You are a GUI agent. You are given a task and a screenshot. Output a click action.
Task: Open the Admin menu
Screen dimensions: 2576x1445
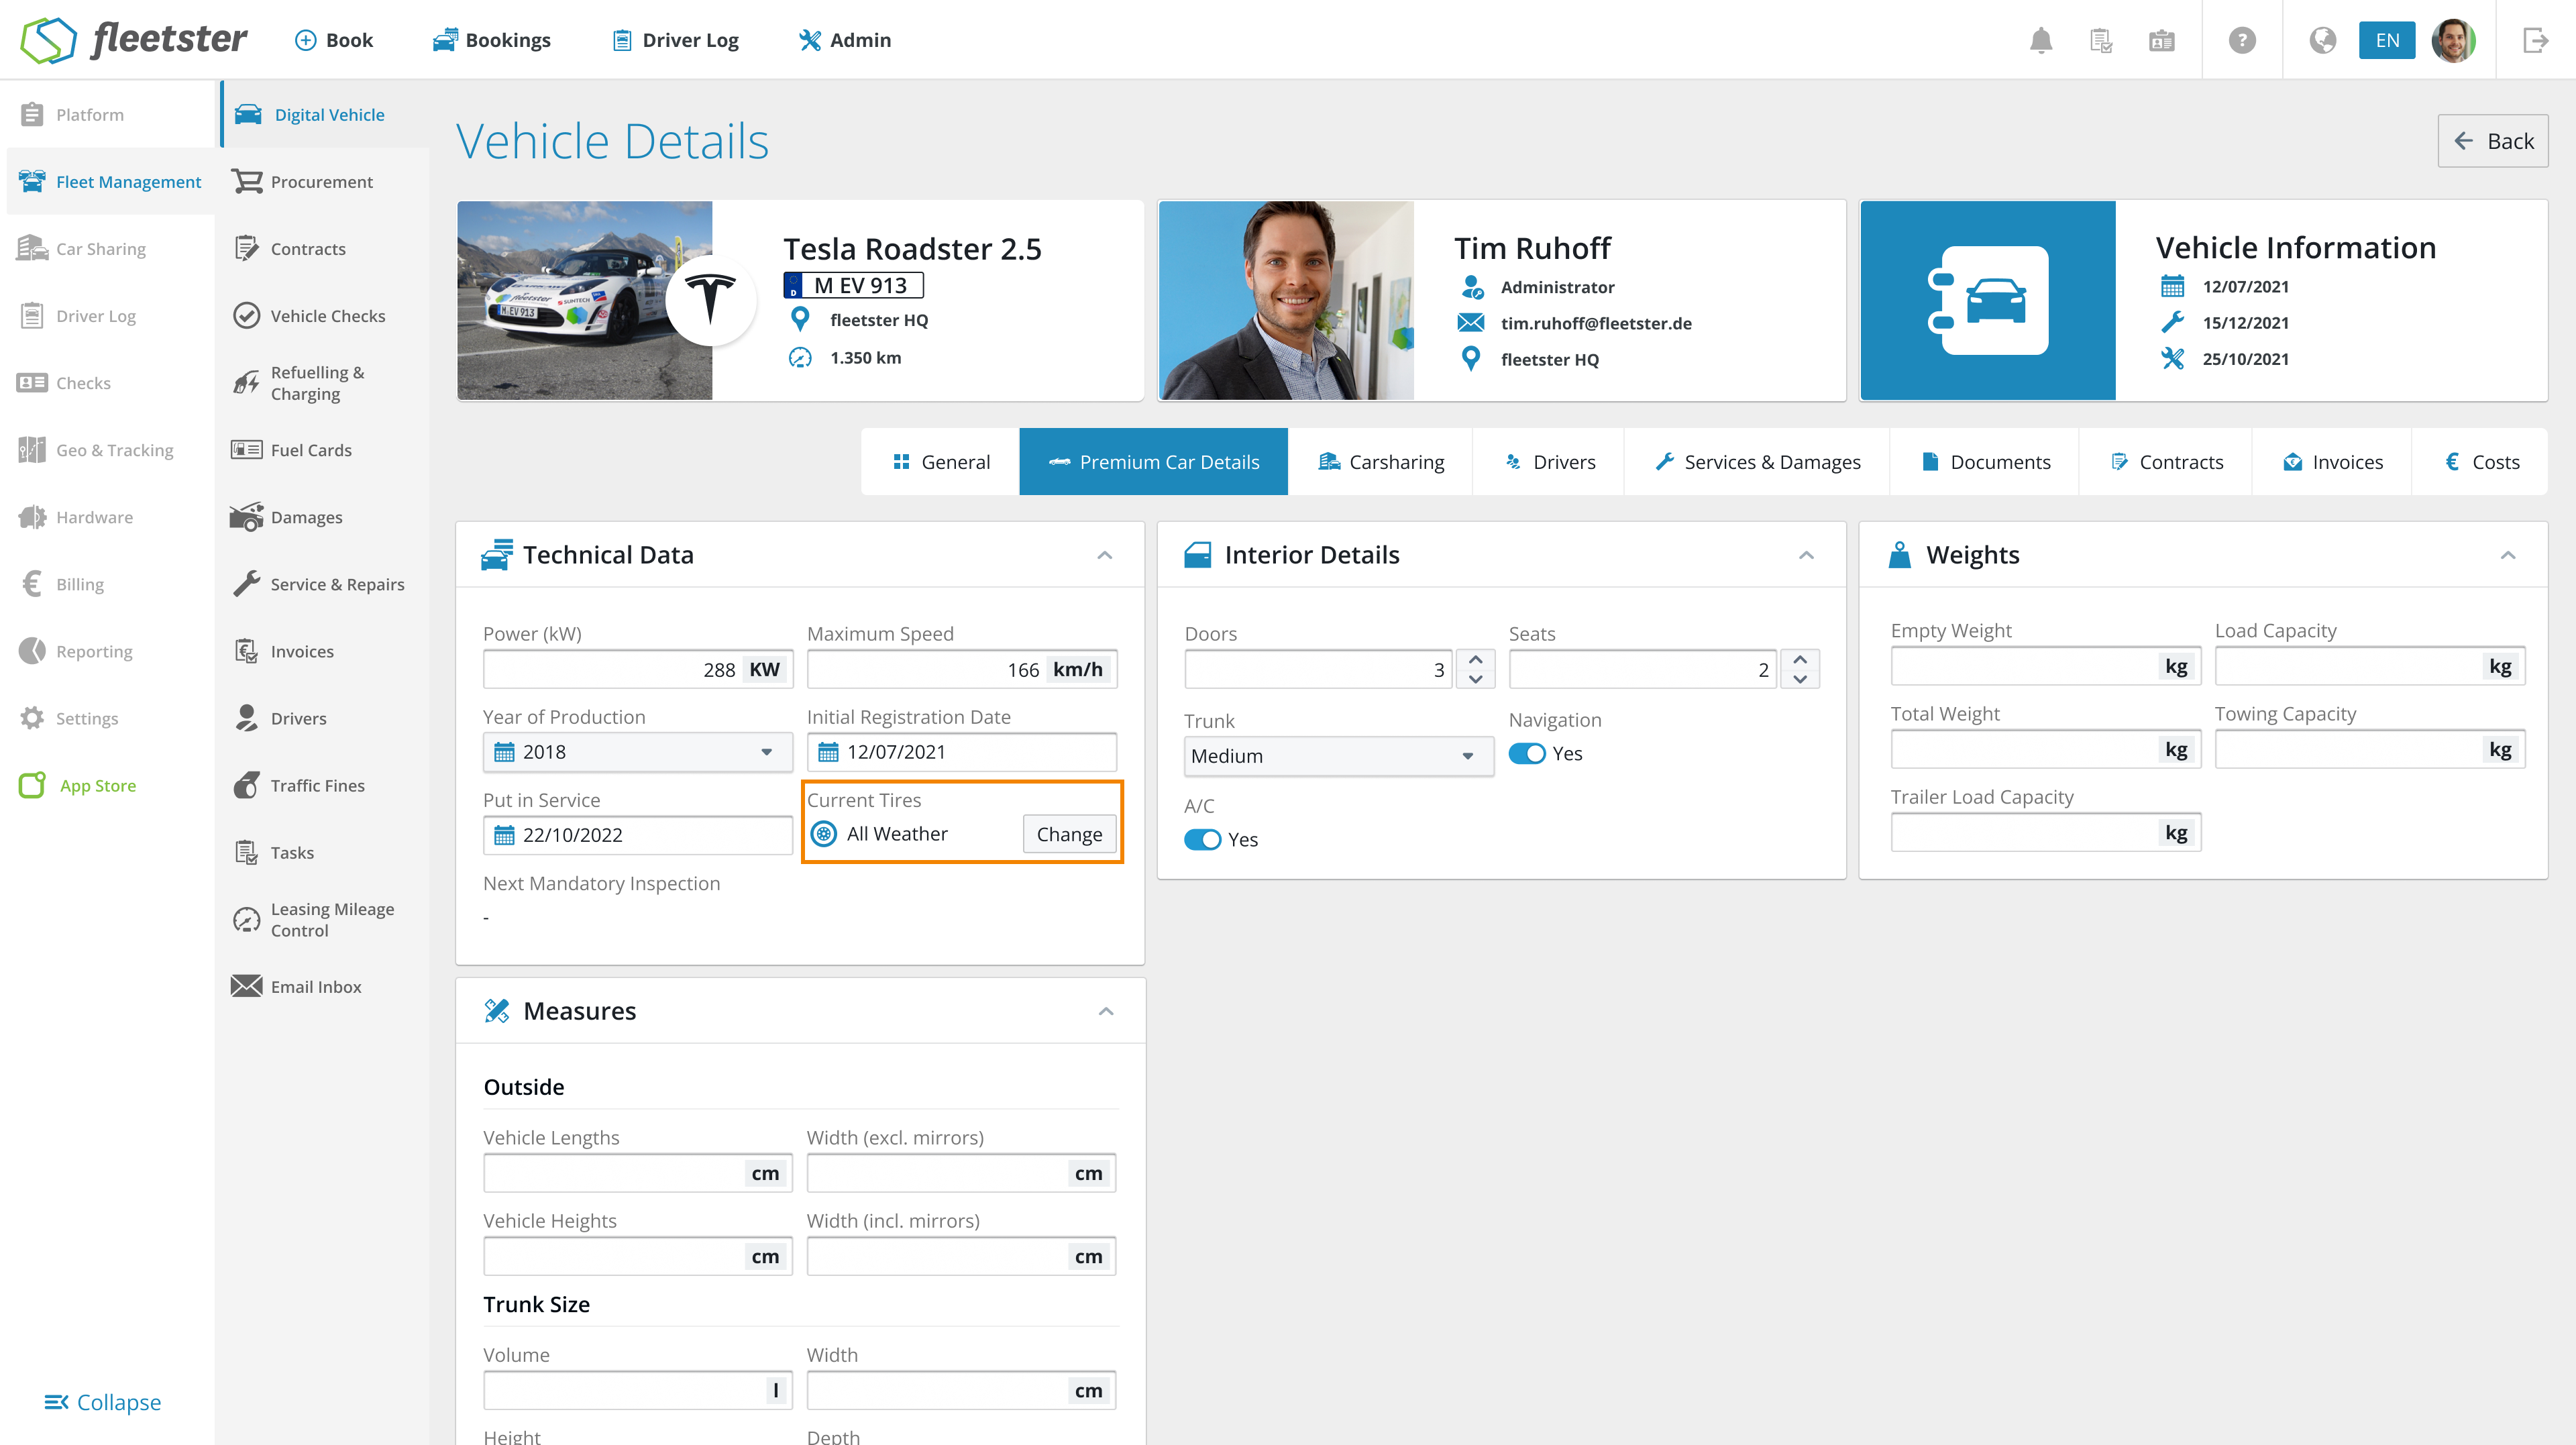tap(845, 40)
